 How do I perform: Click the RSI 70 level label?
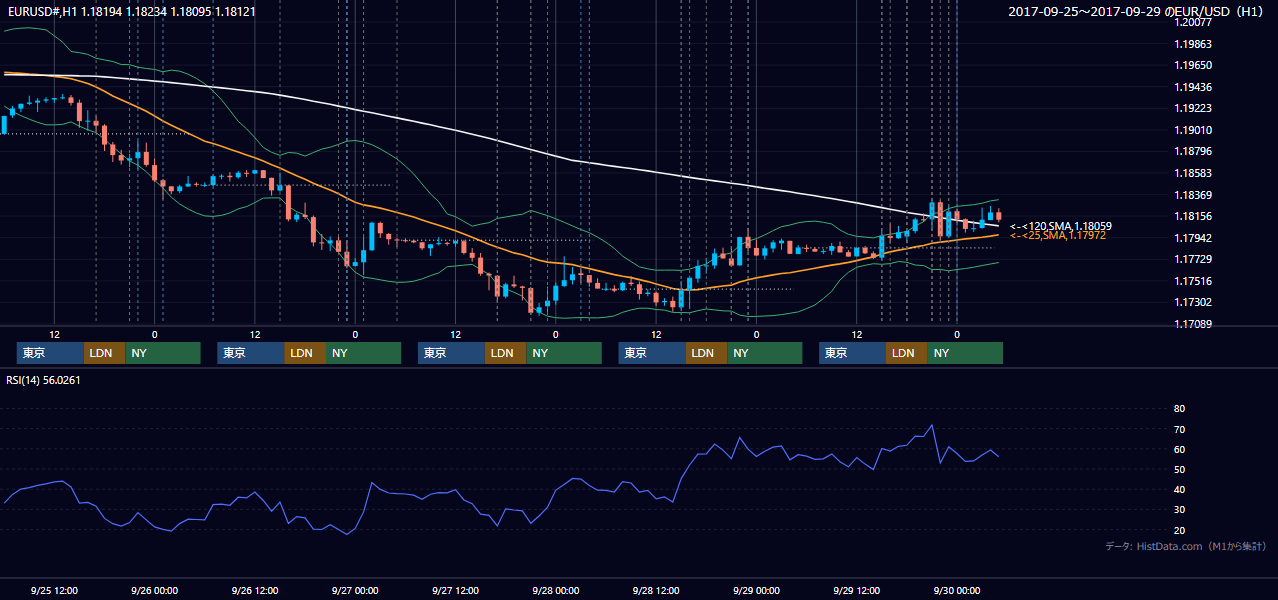tap(1179, 429)
